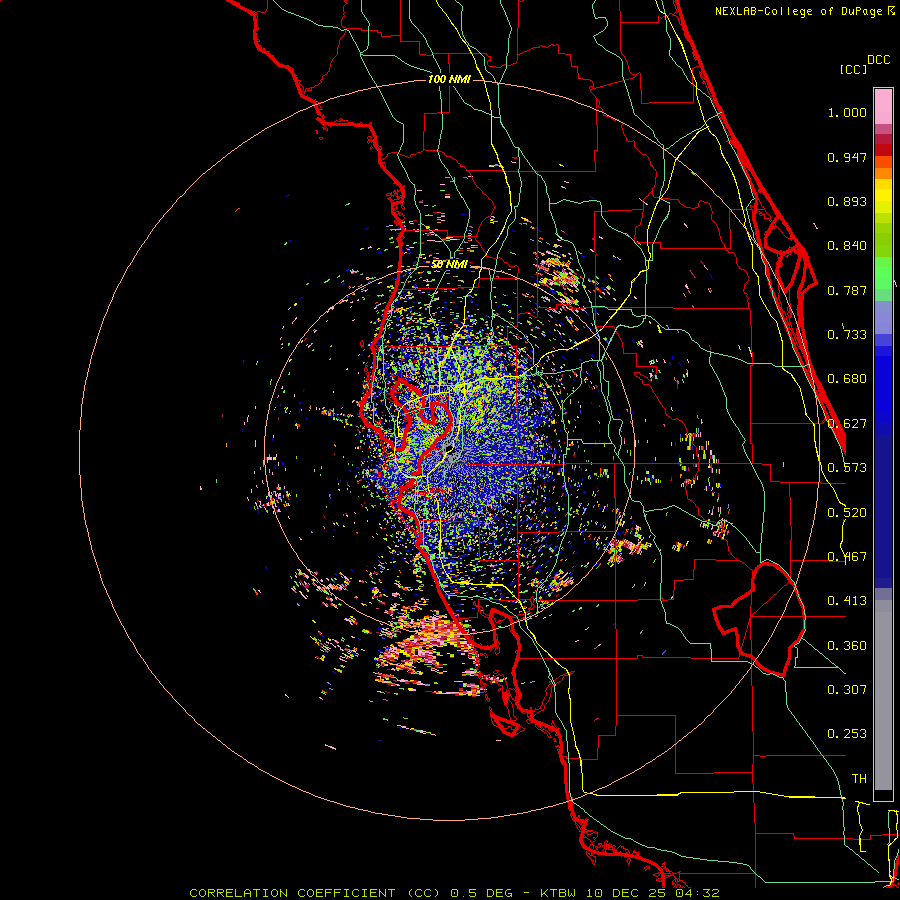The height and width of the screenshot is (900, 900).
Task: Select the 0.680 scale value
Action: [x=847, y=379]
